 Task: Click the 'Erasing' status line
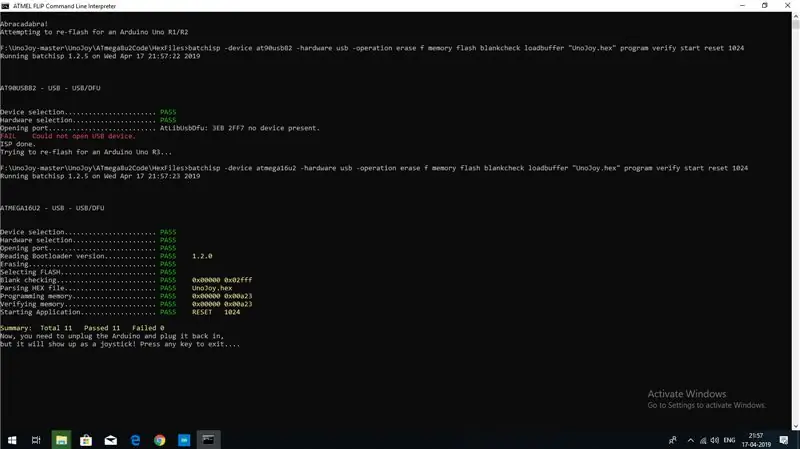[88, 264]
